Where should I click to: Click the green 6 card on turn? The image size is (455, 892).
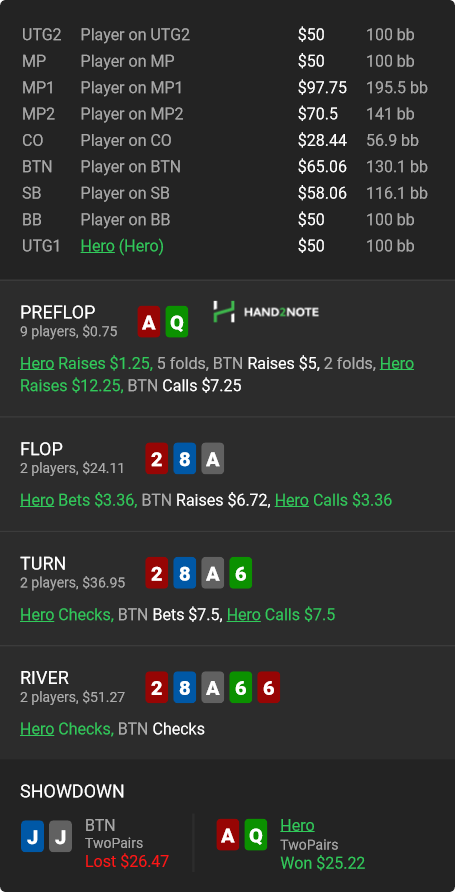coord(241,573)
